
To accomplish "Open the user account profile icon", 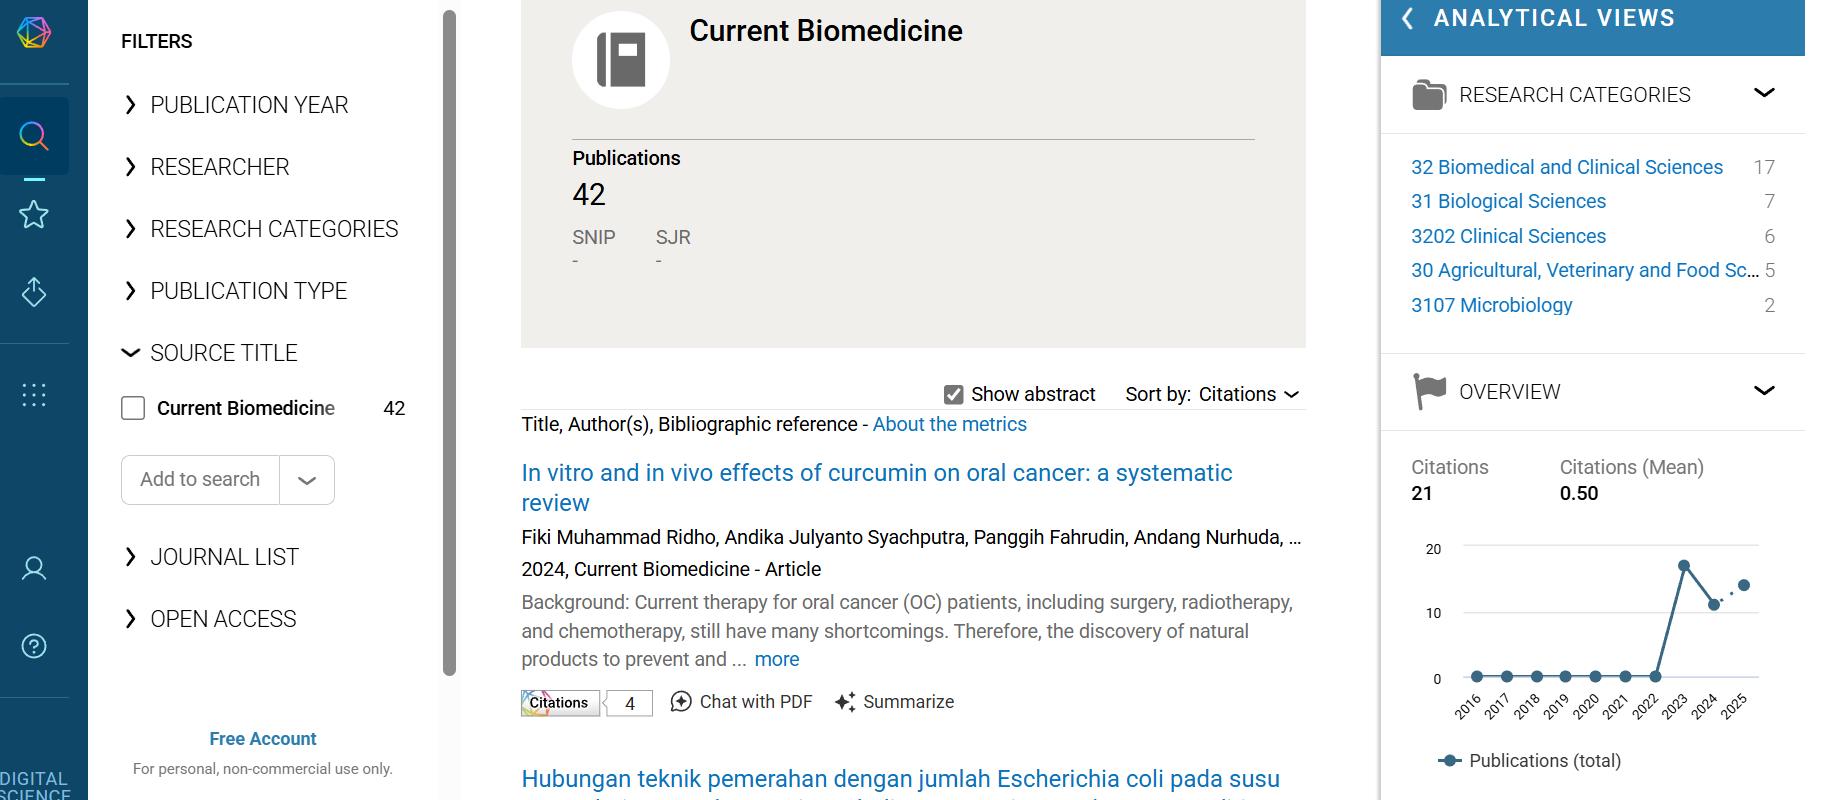I will [34, 568].
